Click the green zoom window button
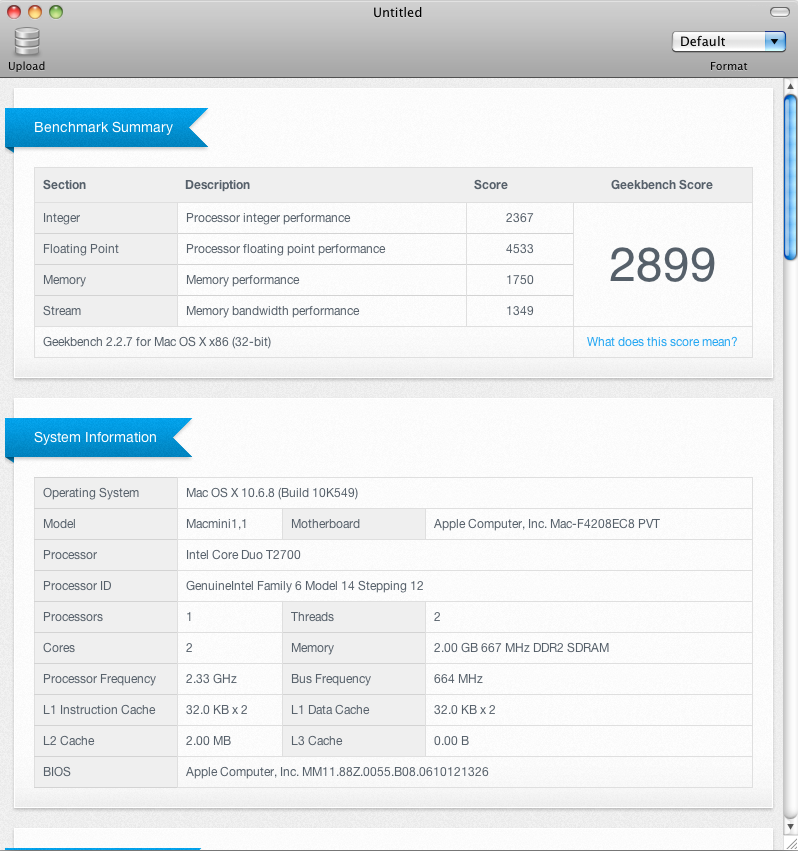The width and height of the screenshot is (798, 851). pyautogui.click(x=56, y=12)
